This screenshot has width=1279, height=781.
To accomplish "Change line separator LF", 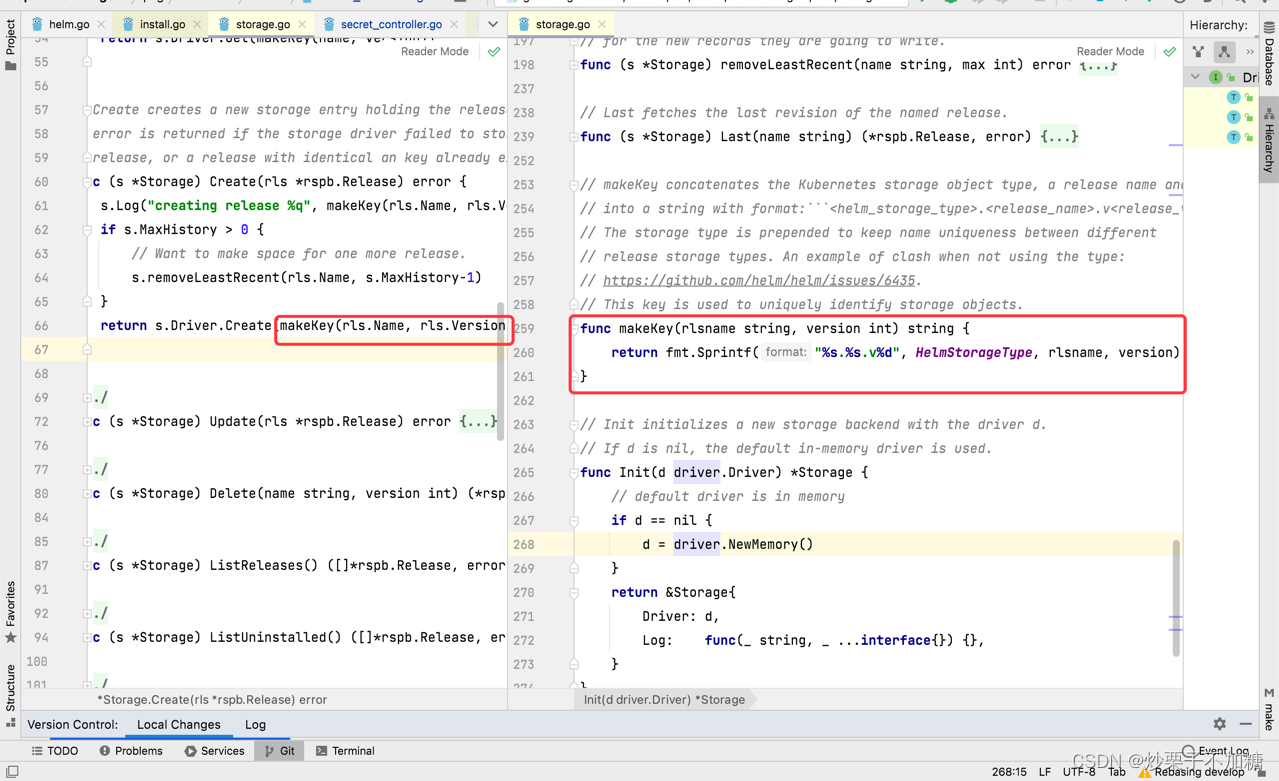I will 1044,772.
